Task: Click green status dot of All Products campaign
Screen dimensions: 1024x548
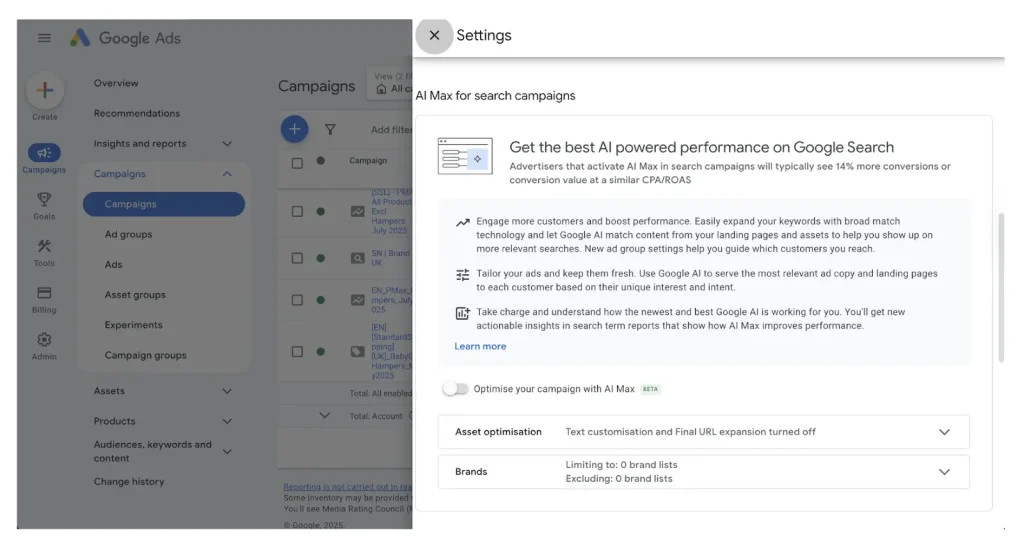Action: (x=321, y=212)
